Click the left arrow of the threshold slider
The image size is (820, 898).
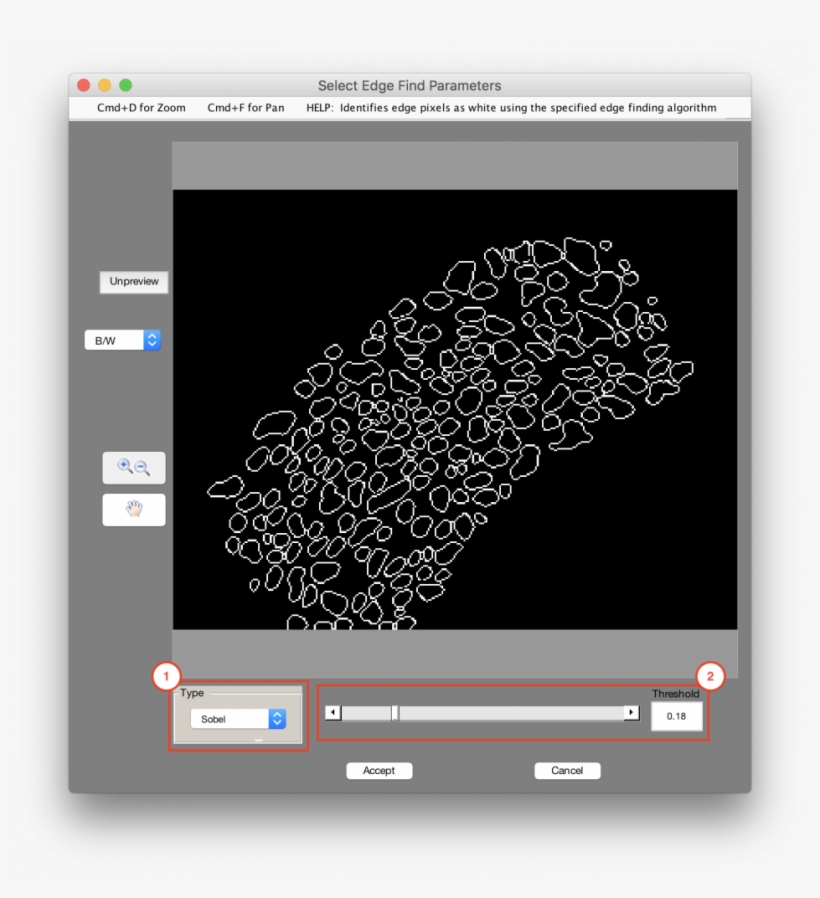click(331, 712)
